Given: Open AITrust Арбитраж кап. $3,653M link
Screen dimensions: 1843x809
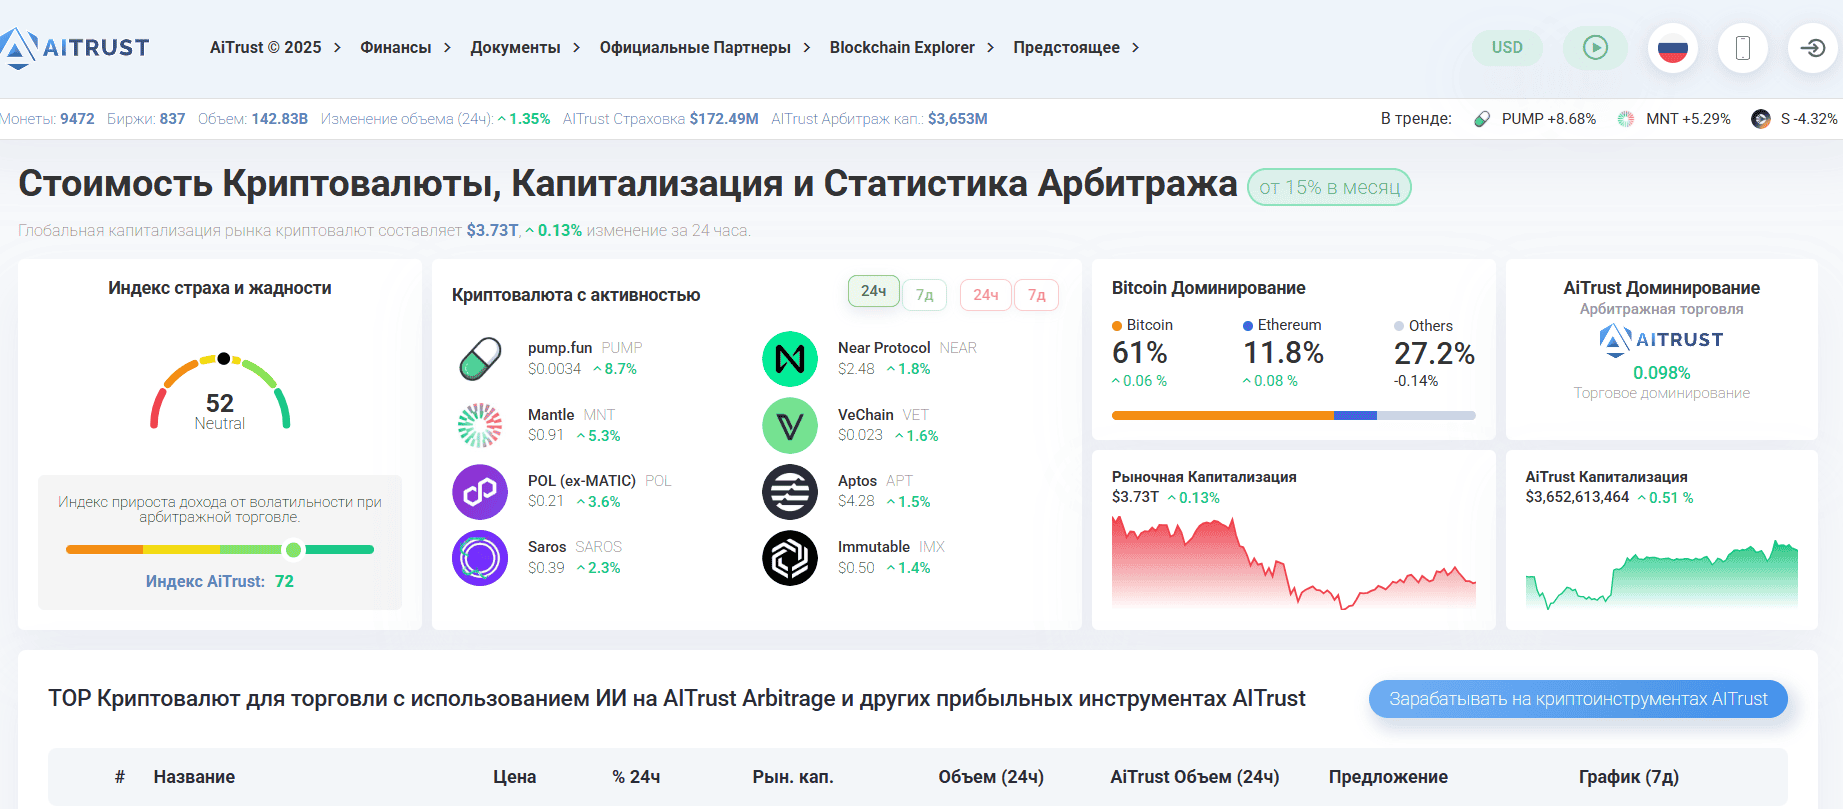Looking at the screenshot, I should point(879,119).
